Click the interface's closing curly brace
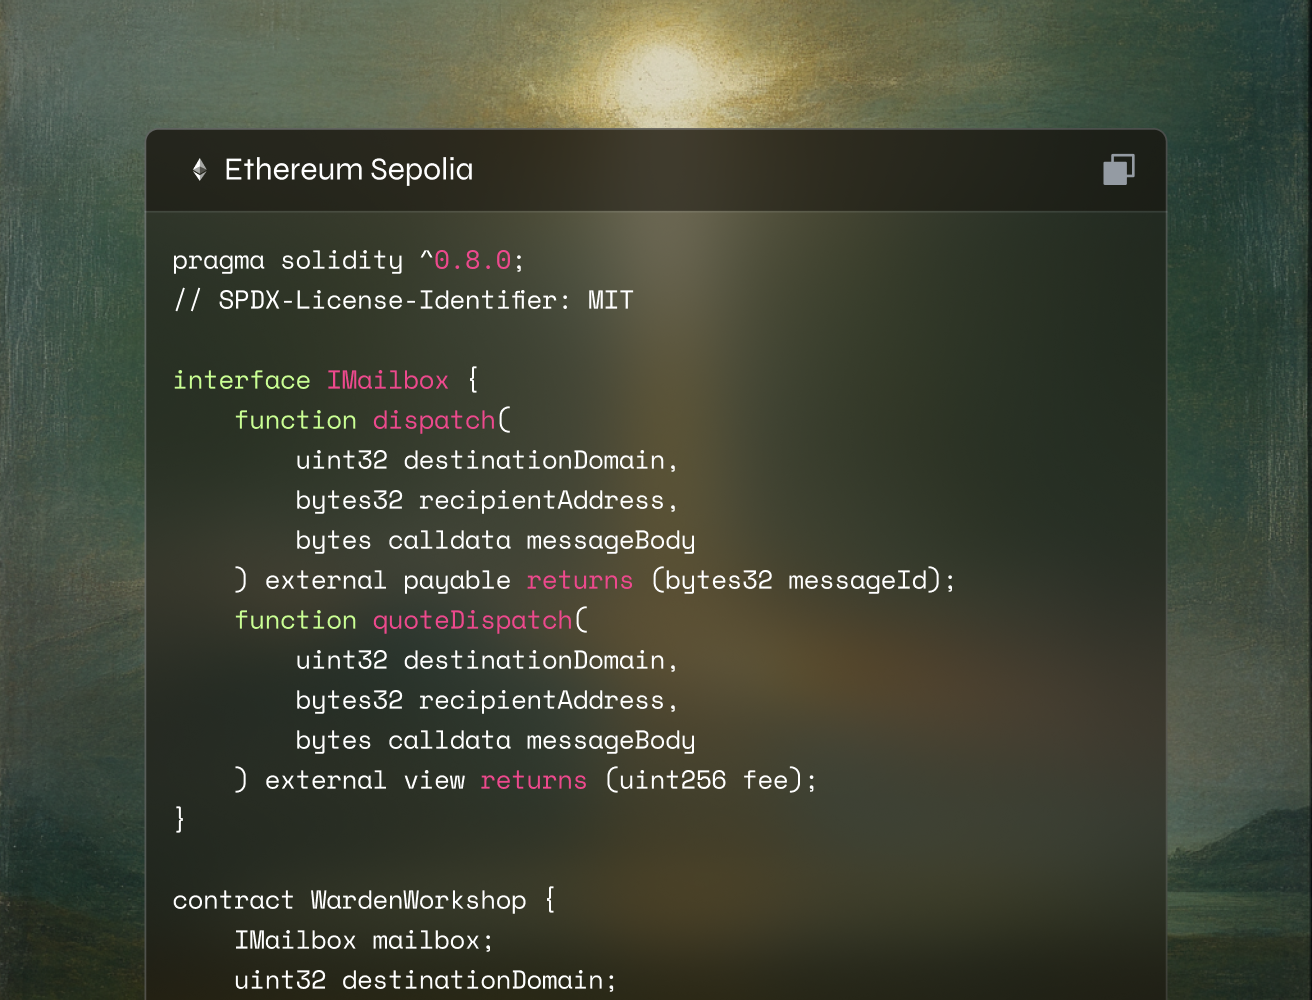 coord(180,819)
